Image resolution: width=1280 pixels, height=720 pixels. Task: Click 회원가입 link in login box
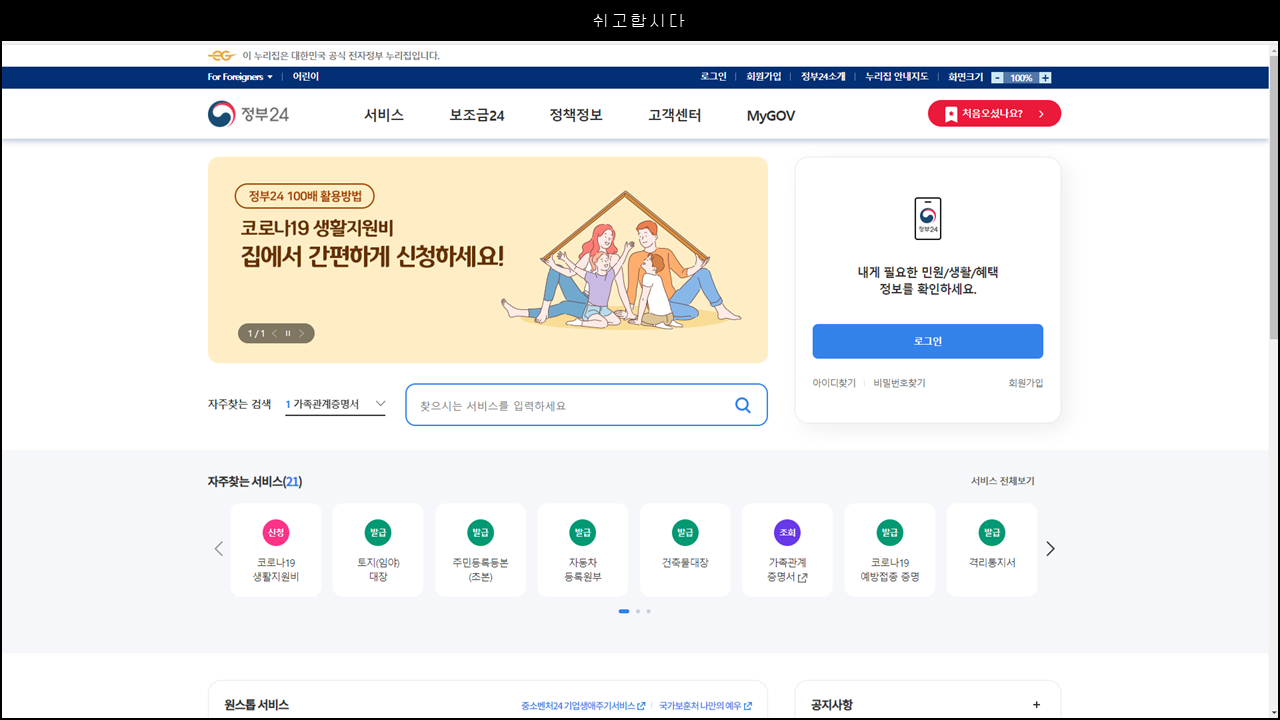click(x=1026, y=383)
